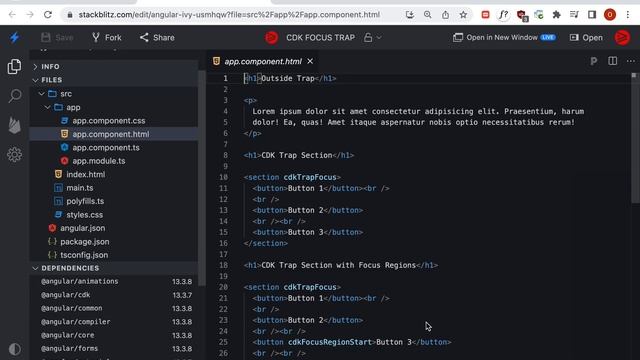Viewport: 640px width, 360px height.
Task: Fork the project
Action: click(x=107, y=38)
